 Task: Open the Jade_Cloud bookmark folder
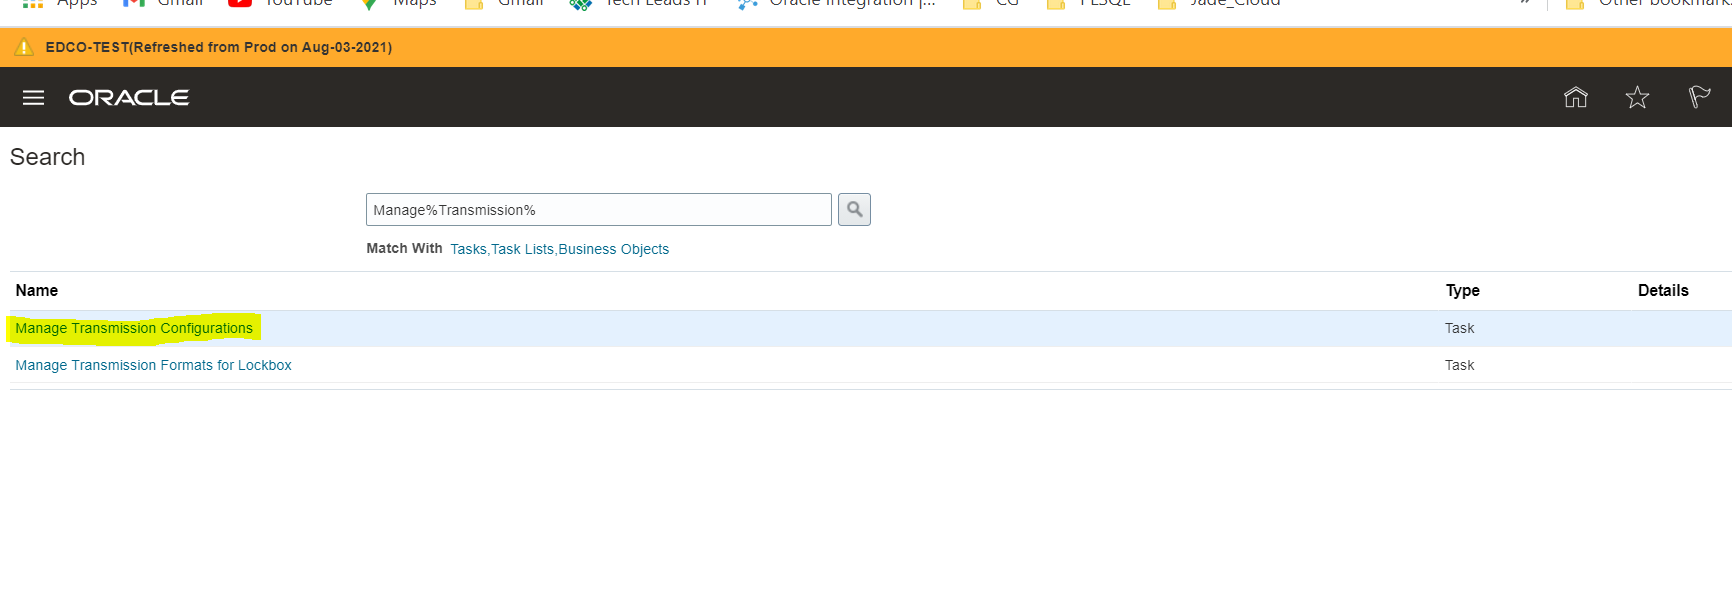1220,3
